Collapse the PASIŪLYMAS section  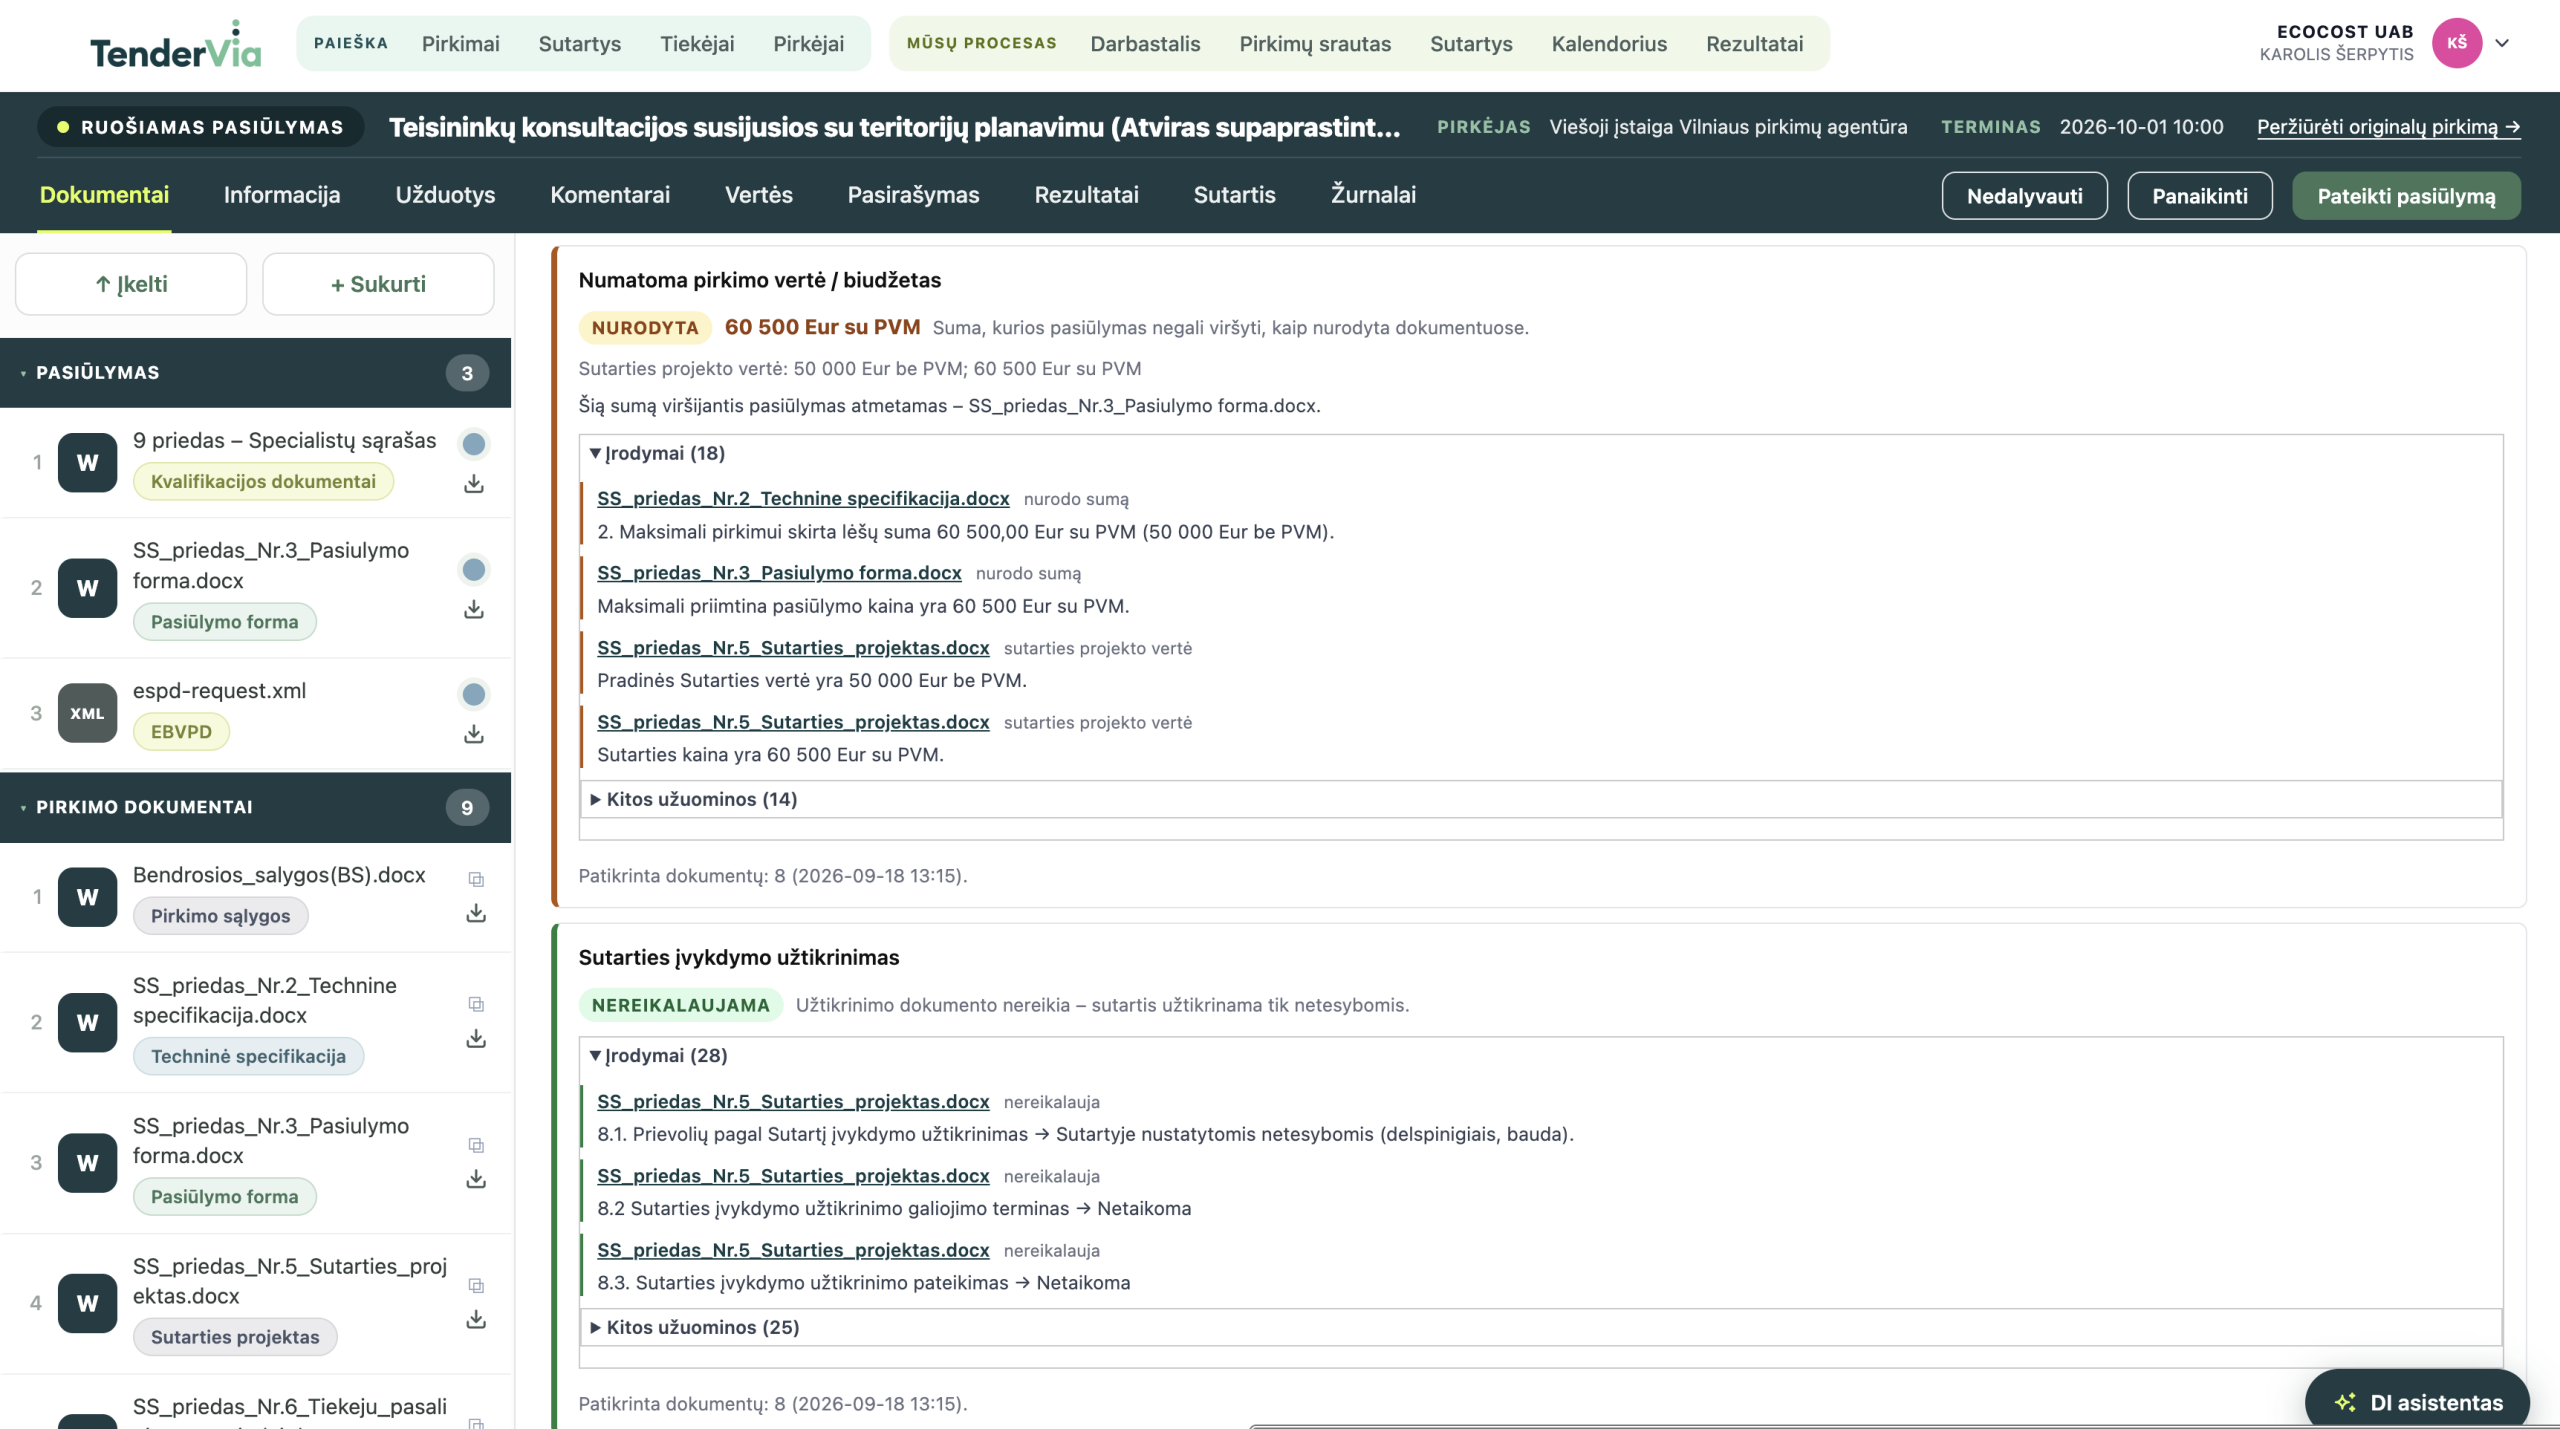click(x=255, y=373)
